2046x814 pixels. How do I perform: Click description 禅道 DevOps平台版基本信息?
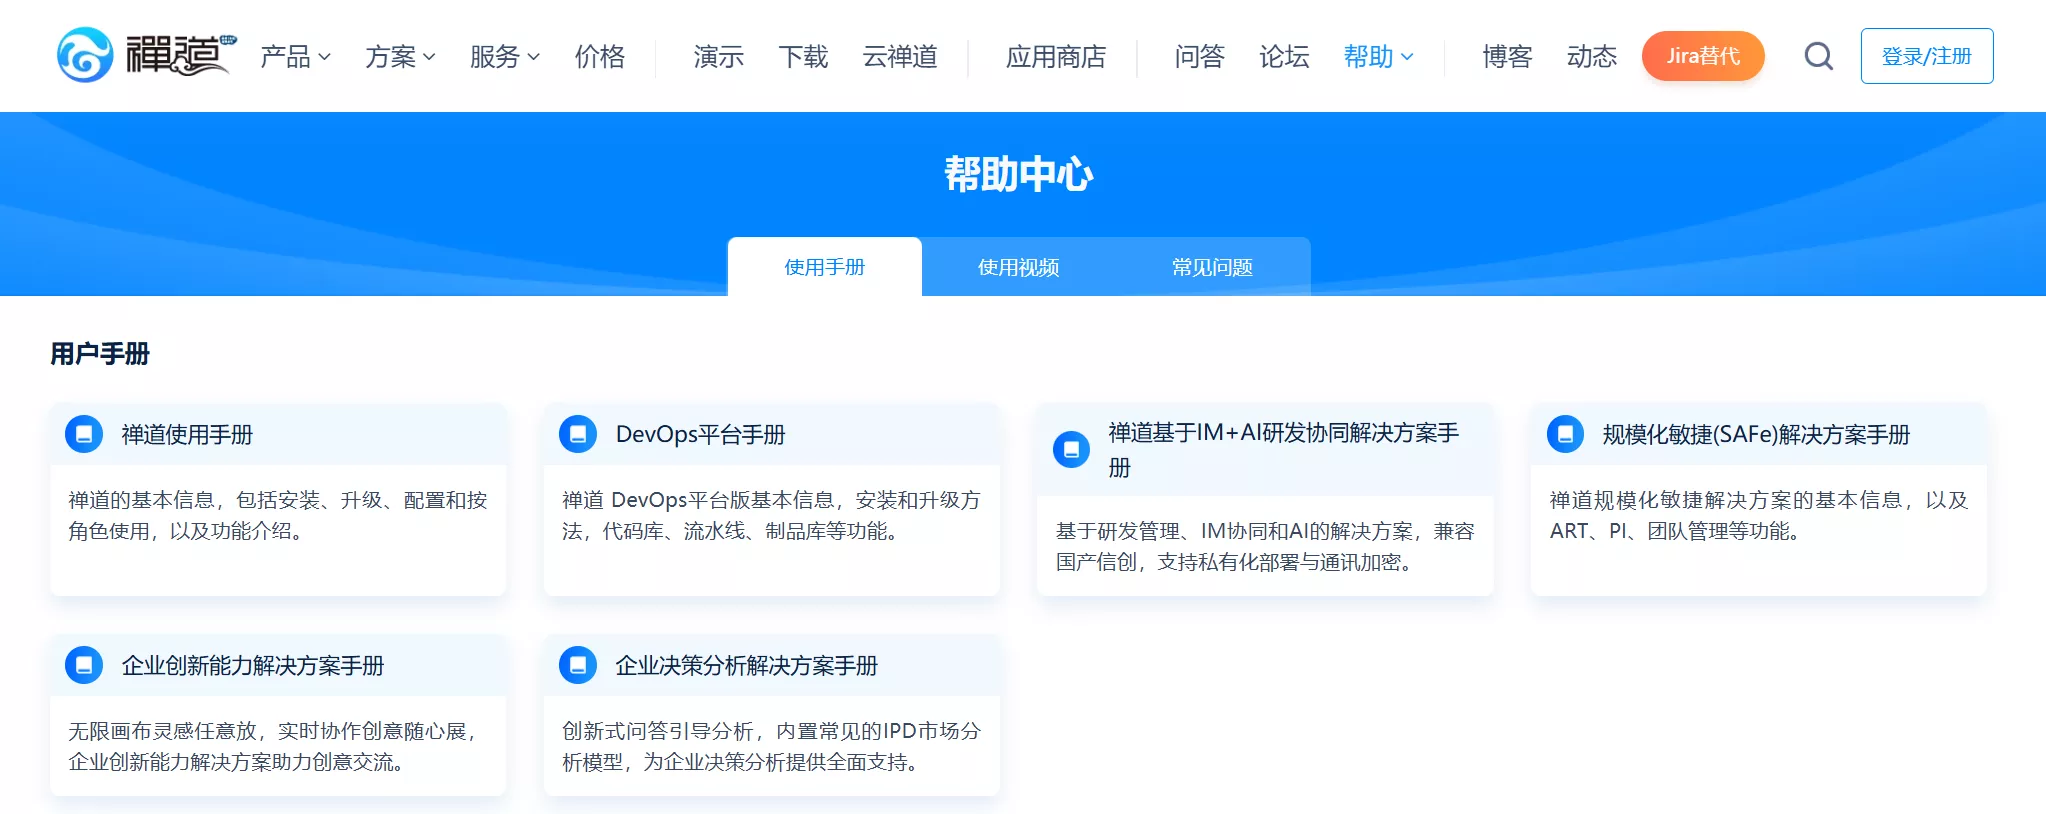pyautogui.click(x=771, y=515)
